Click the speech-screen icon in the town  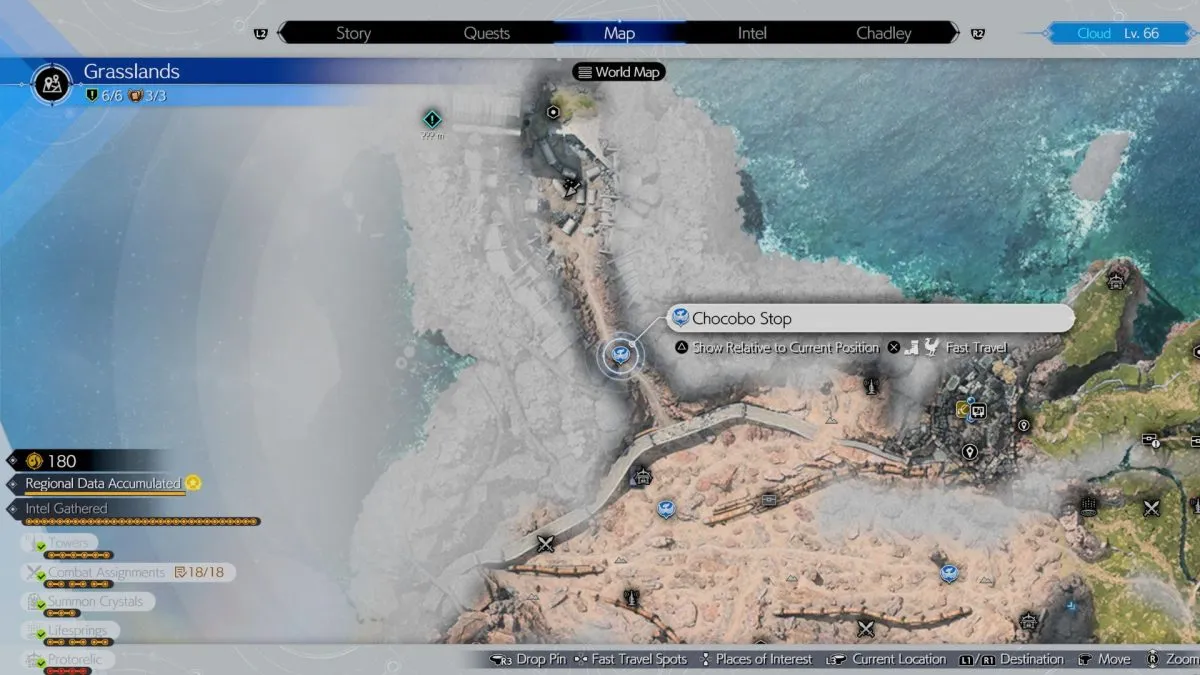pyautogui.click(x=979, y=410)
